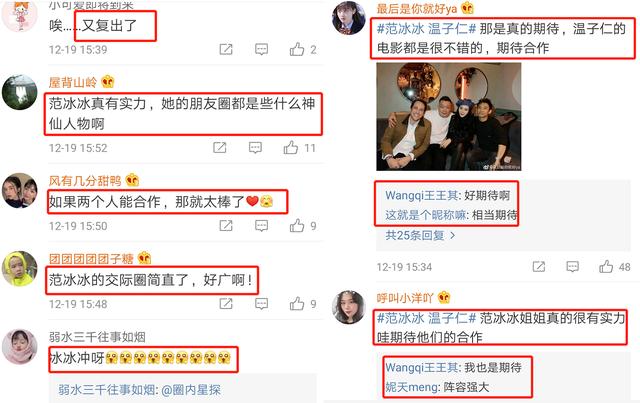Open replier Wangqi王王其 under 好期待啊
The image size is (640, 403).
point(421,196)
